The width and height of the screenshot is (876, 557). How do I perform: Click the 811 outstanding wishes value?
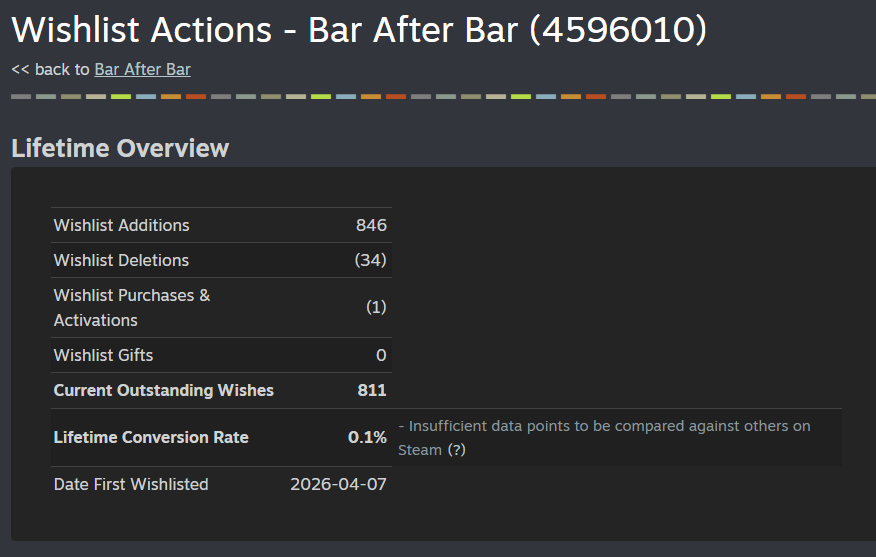click(372, 391)
